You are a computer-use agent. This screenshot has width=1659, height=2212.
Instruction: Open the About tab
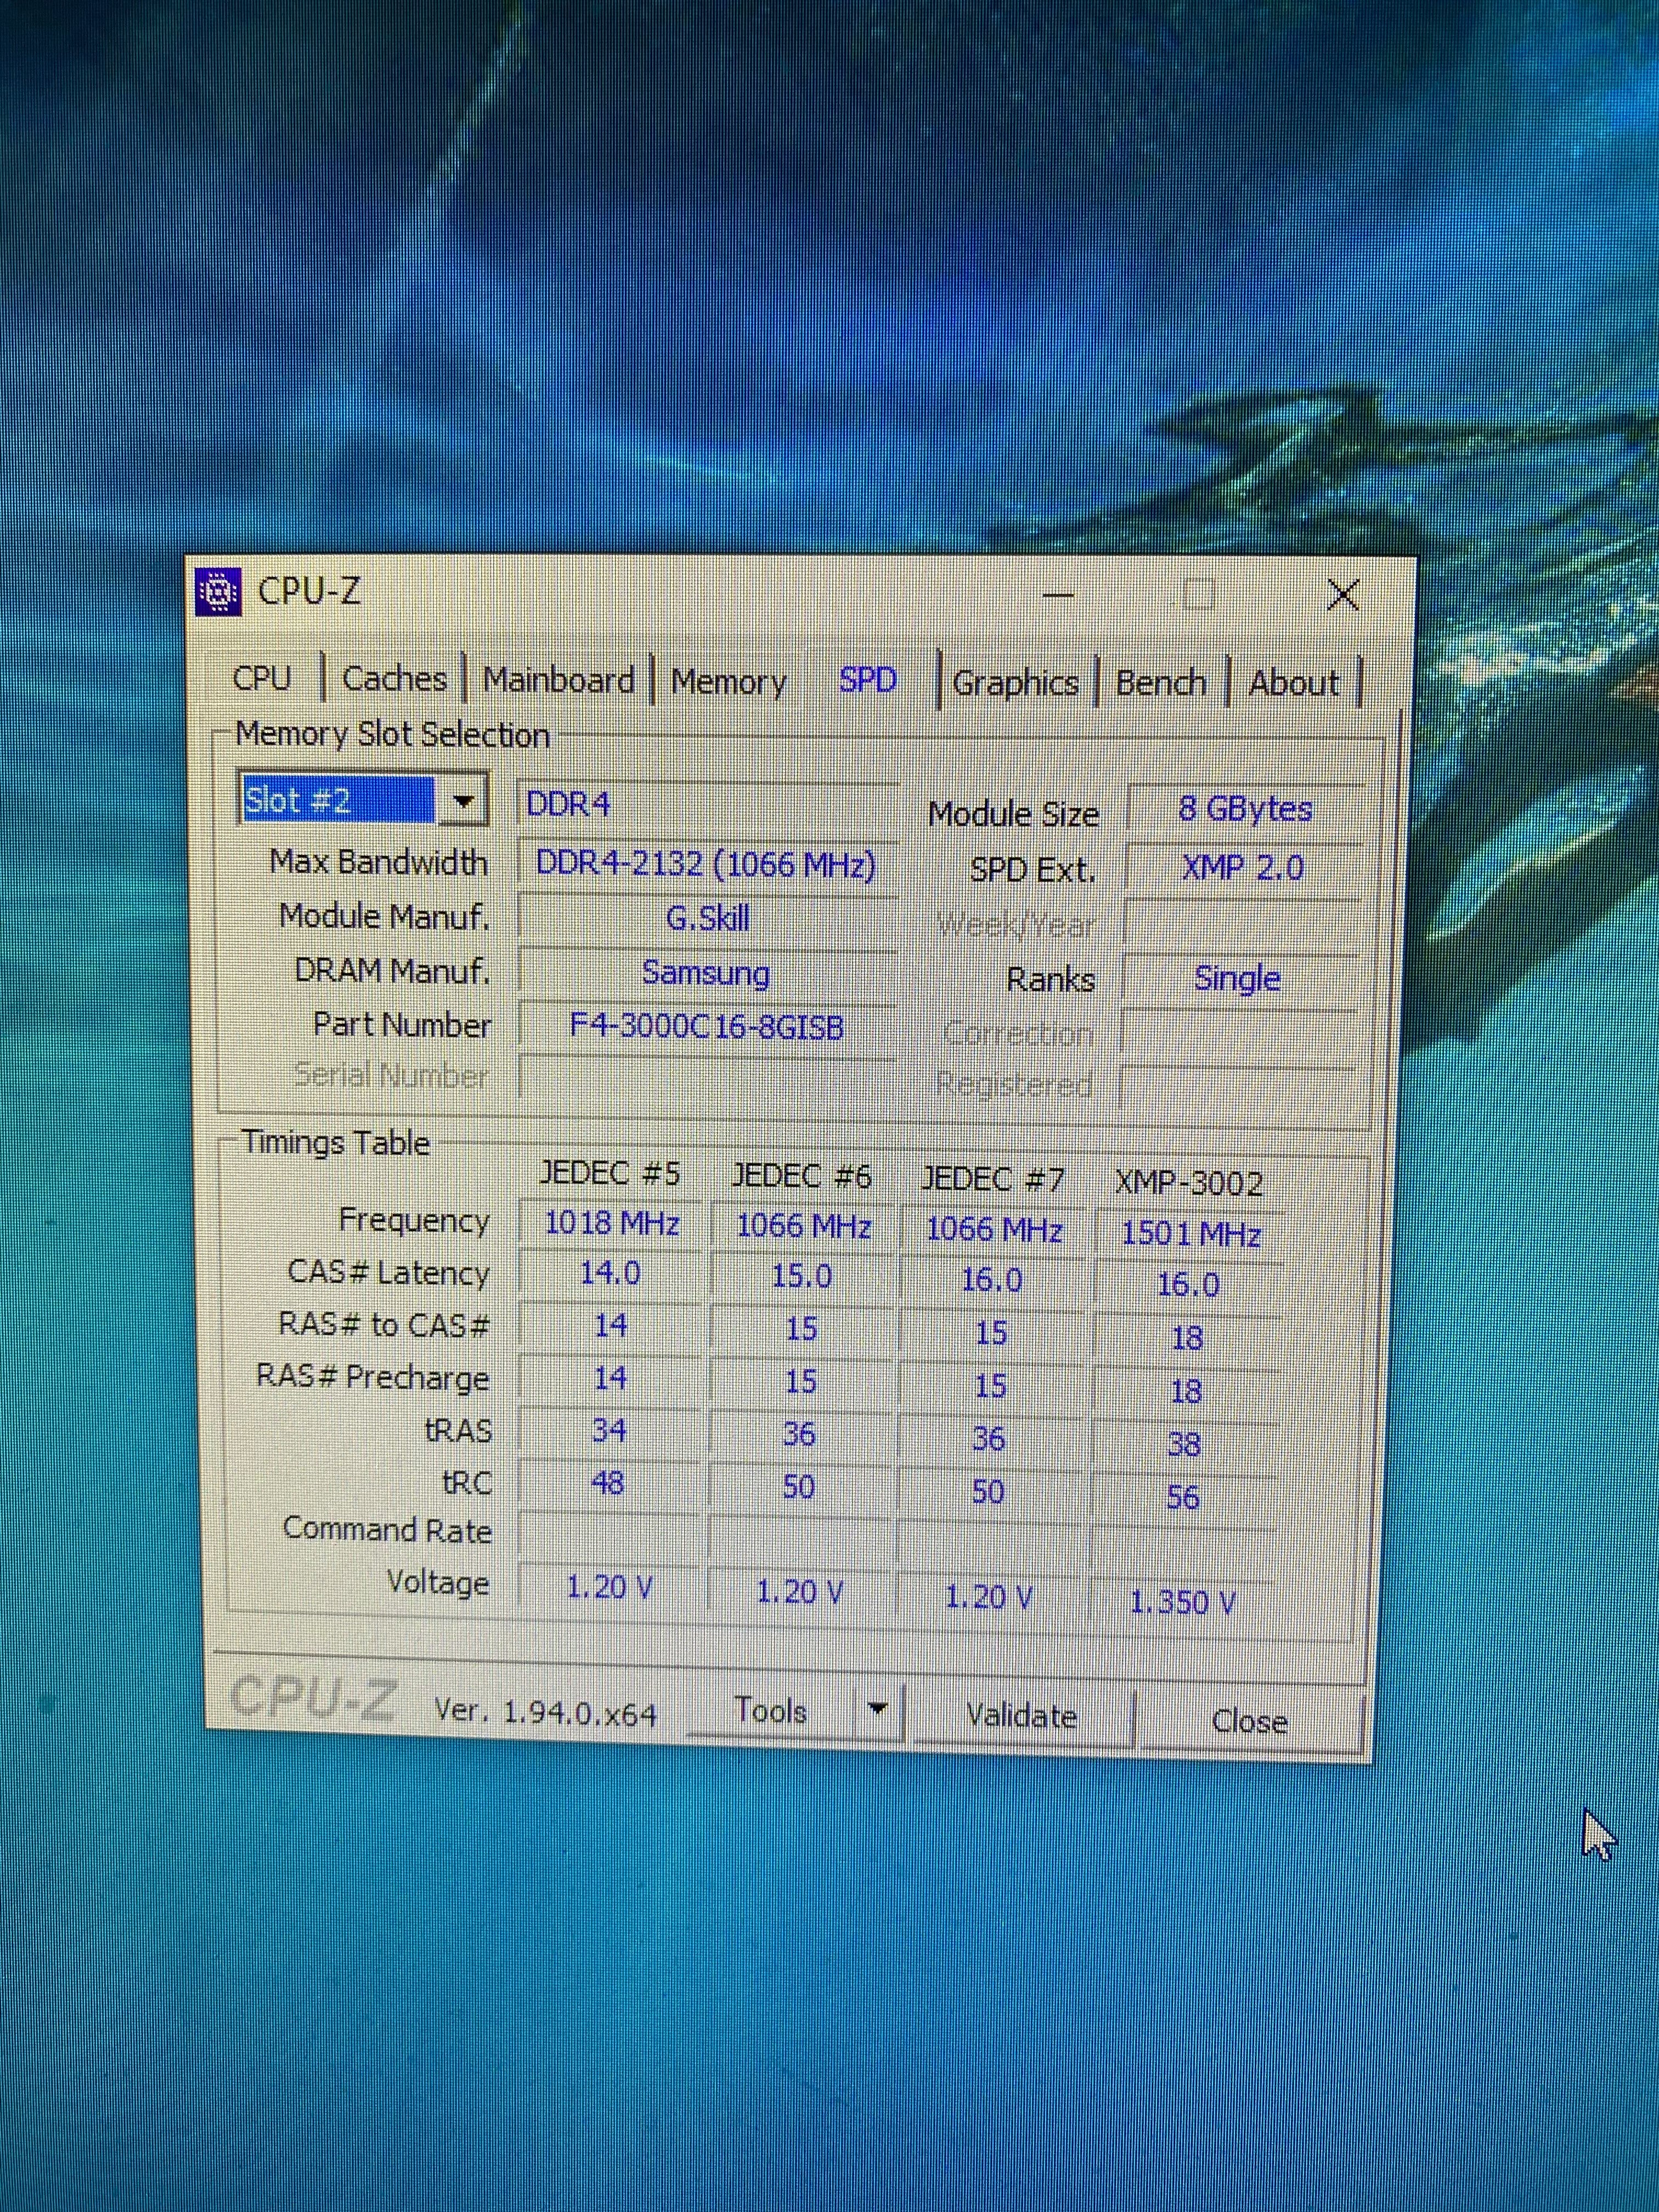coord(1293,683)
